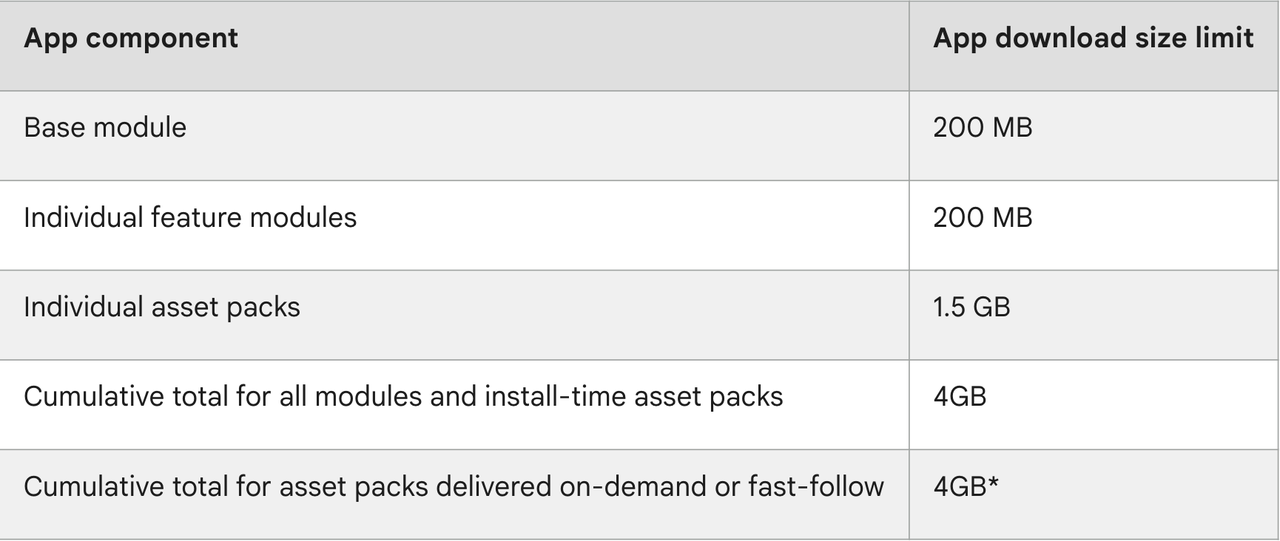Click the word Base in the first row
Screen dimensions: 1280x541
pyautogui.click(x=51, y=128)
